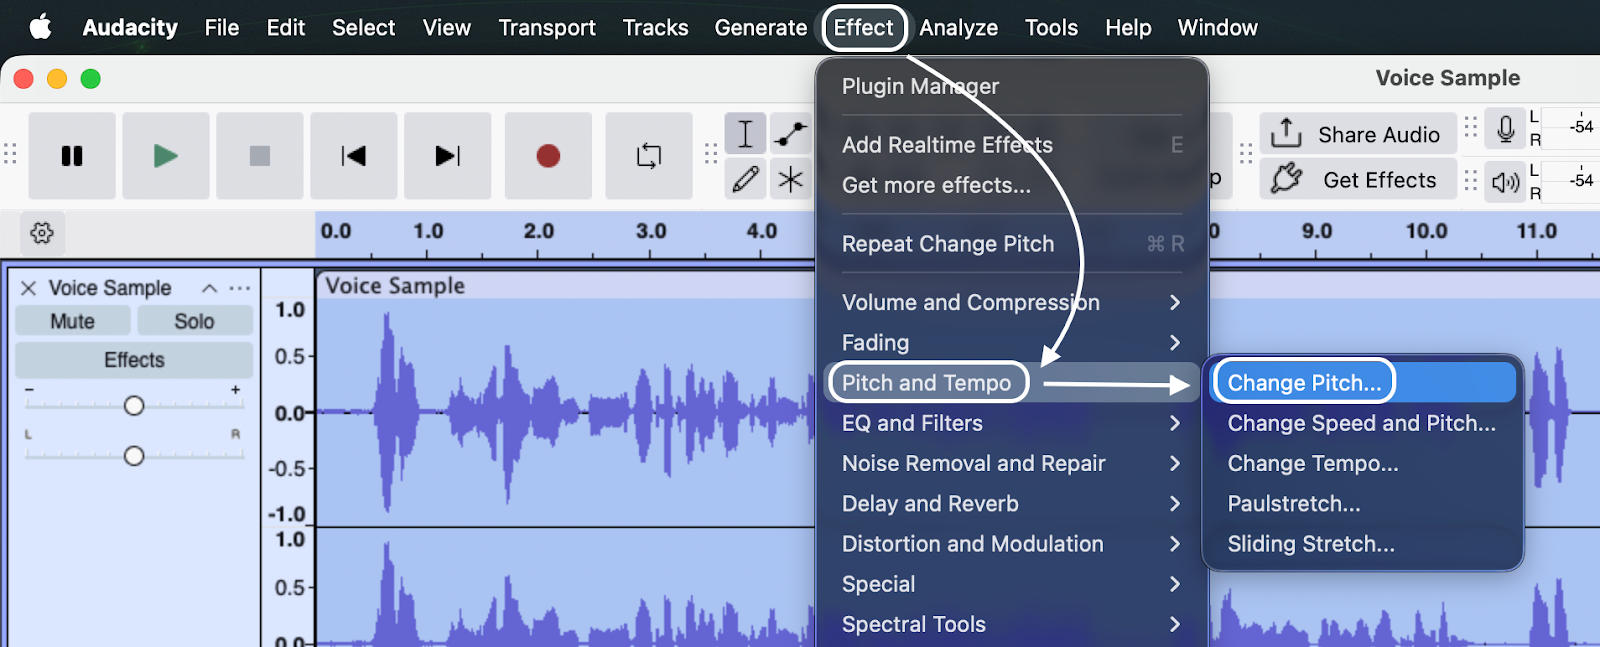The image size is (1600, 647).
Task: Pick the pencil Draw tool
Action: [745, 180]
